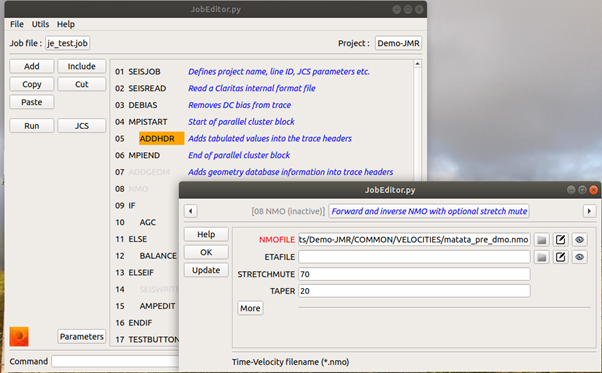The image size is (602, 373).
Task: Browse folder for NMOFILE
Action: pyautogui.click(x=541, y=240)
